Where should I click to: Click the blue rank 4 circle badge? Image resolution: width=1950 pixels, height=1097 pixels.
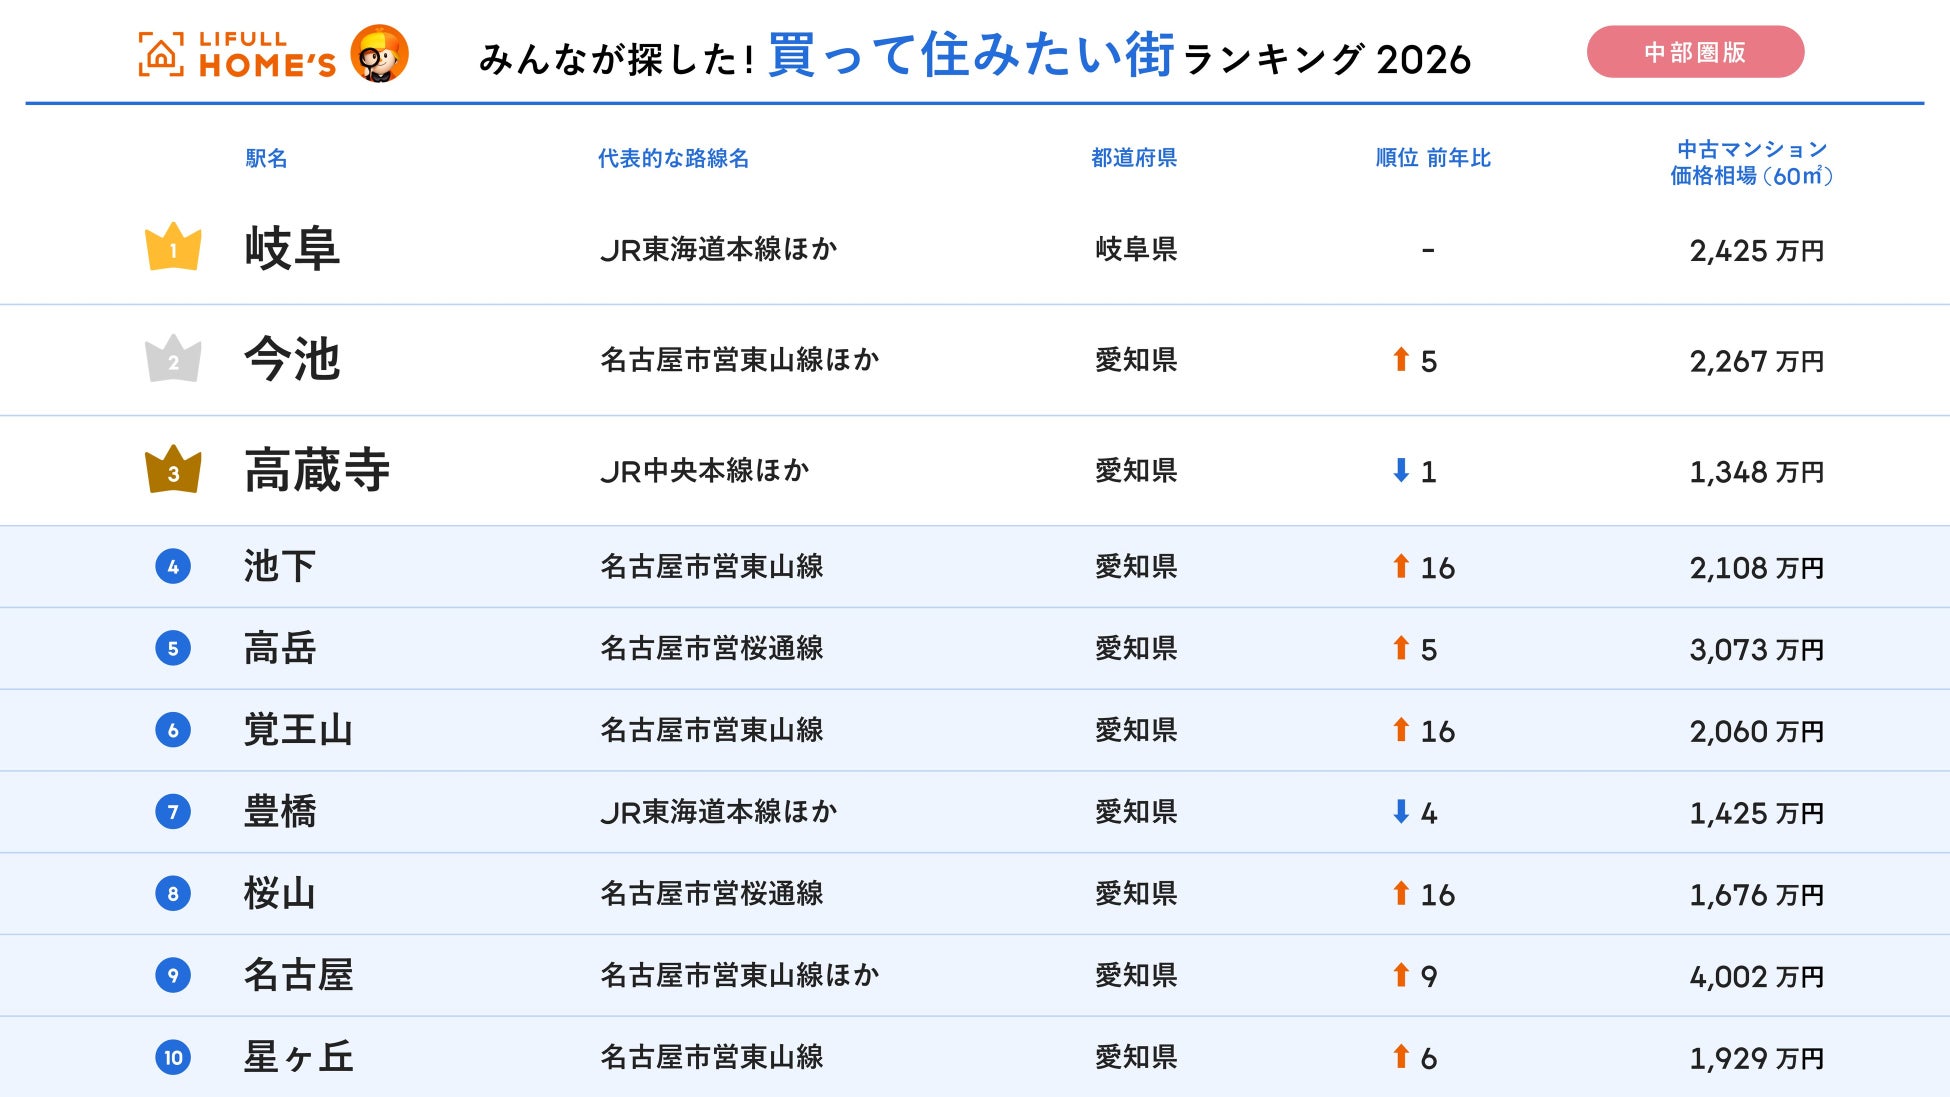(x=173, y=567)
